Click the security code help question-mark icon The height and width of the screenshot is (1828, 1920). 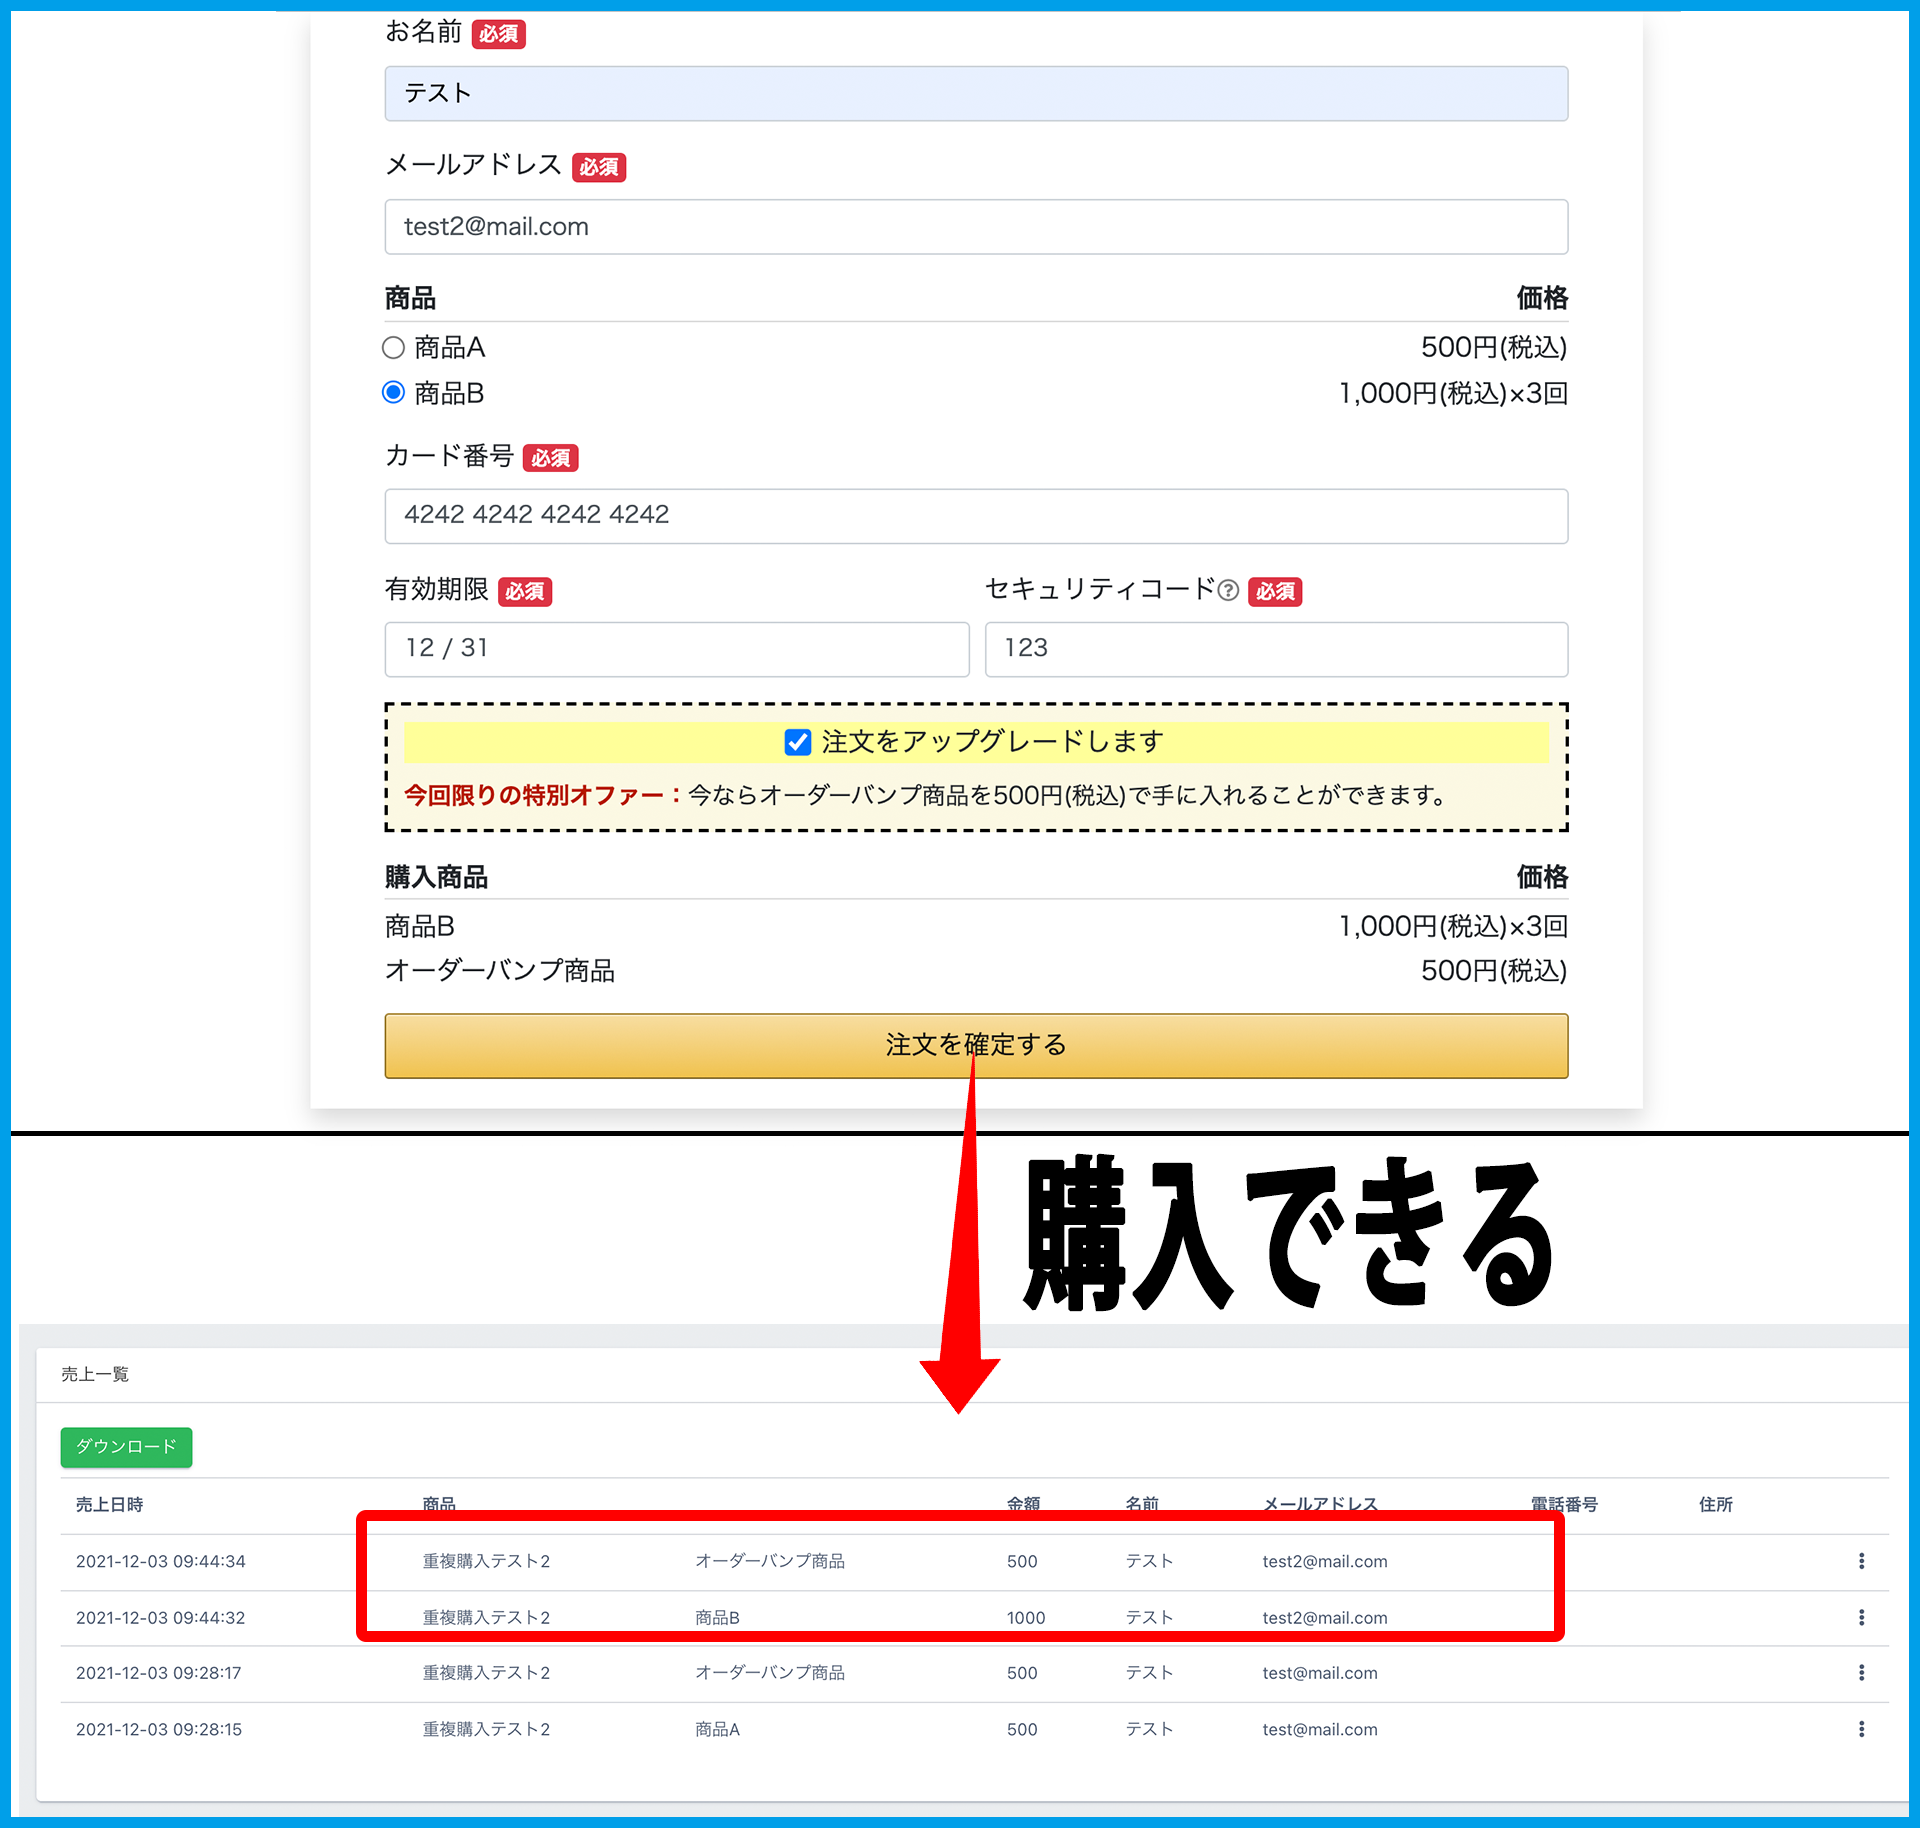coord(1228,591)
